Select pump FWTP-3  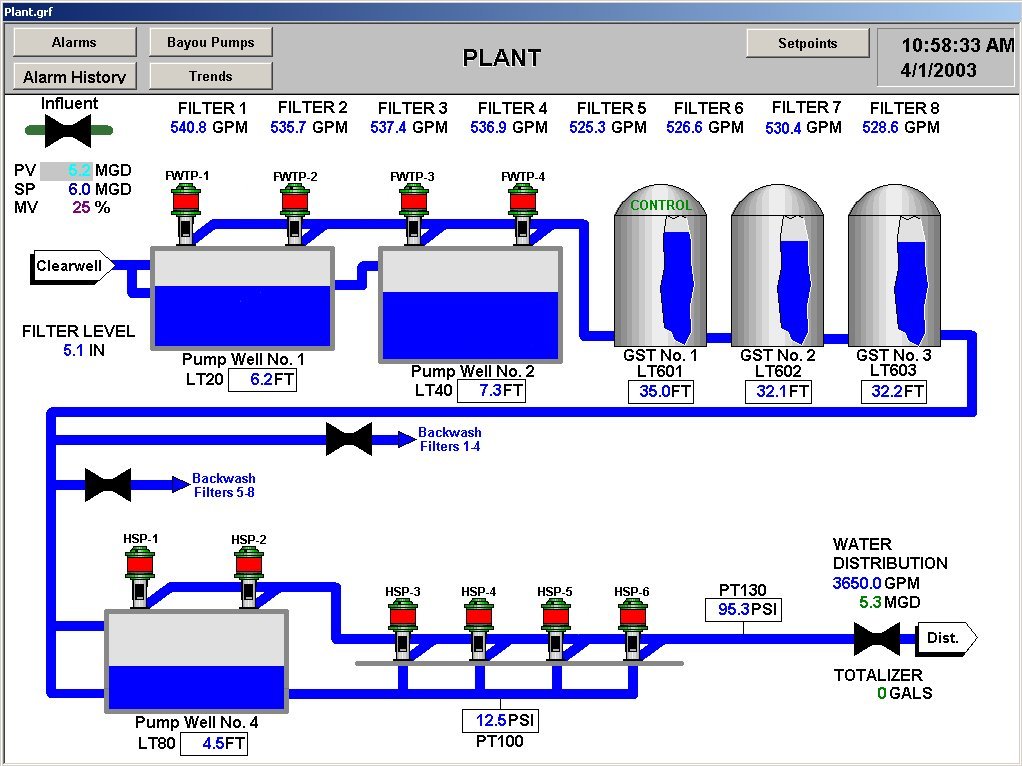[413, 213]
